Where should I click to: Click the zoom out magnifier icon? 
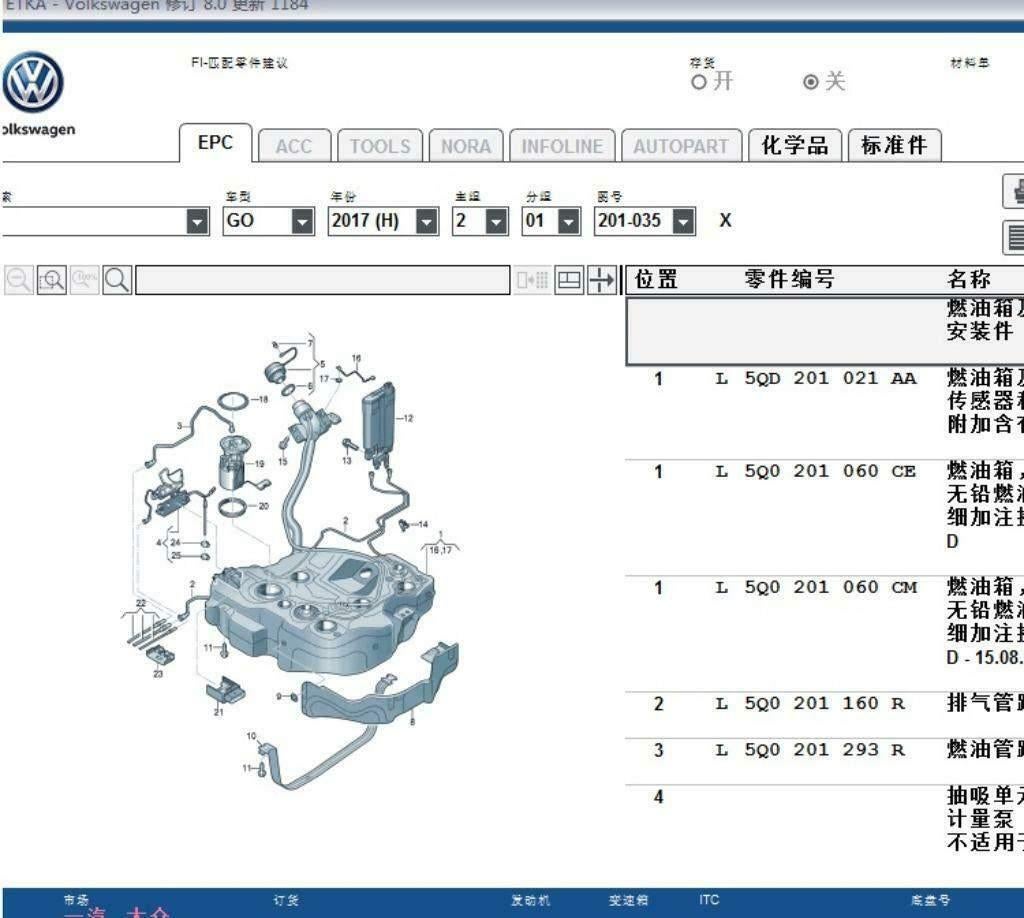18,280
